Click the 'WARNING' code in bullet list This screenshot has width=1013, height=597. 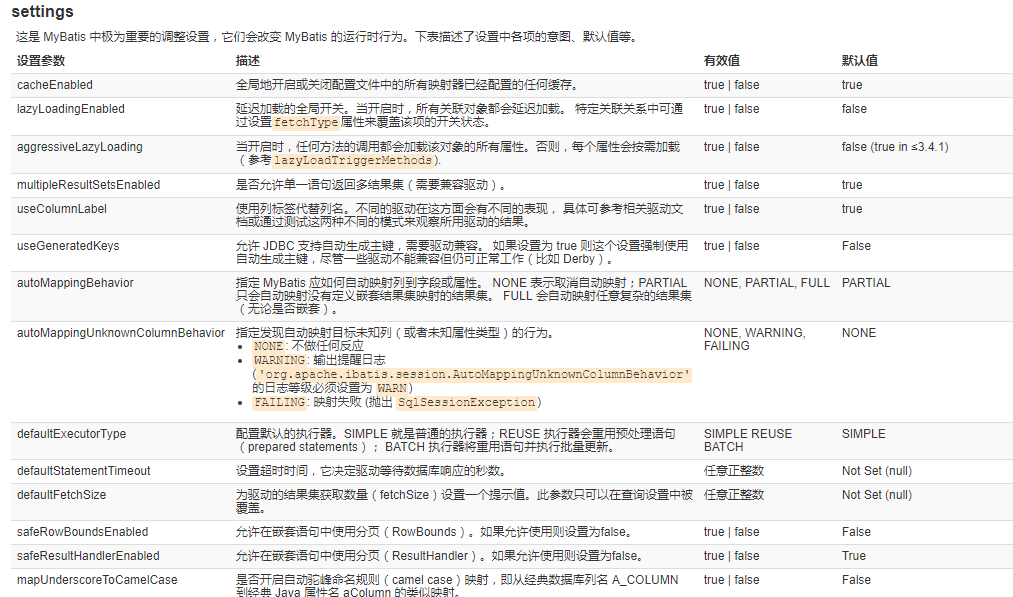point(280,360)
